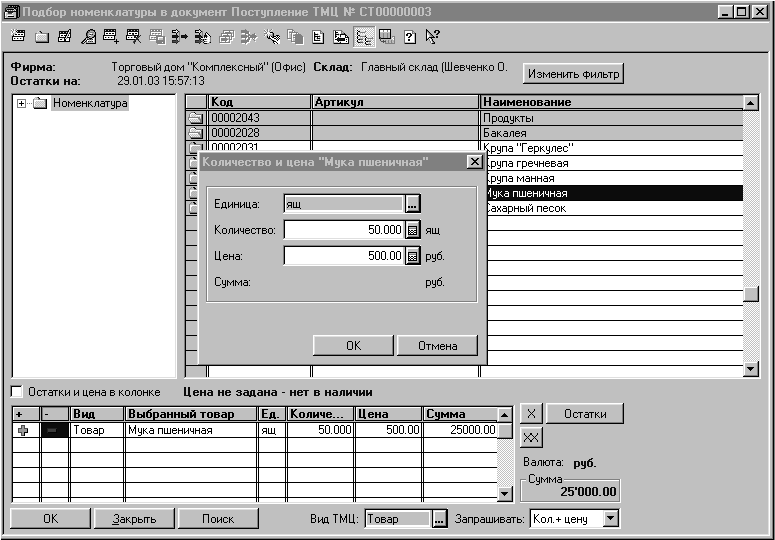Click the new item toolbar icon
The width and height of the screenshot is (775, 540).
tap(18, 37)
